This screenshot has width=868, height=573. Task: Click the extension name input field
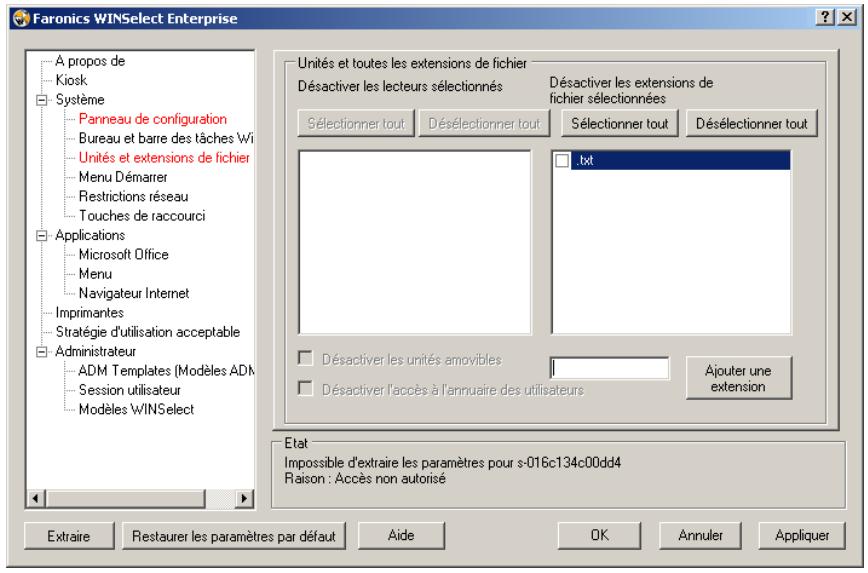pos(609,368)
